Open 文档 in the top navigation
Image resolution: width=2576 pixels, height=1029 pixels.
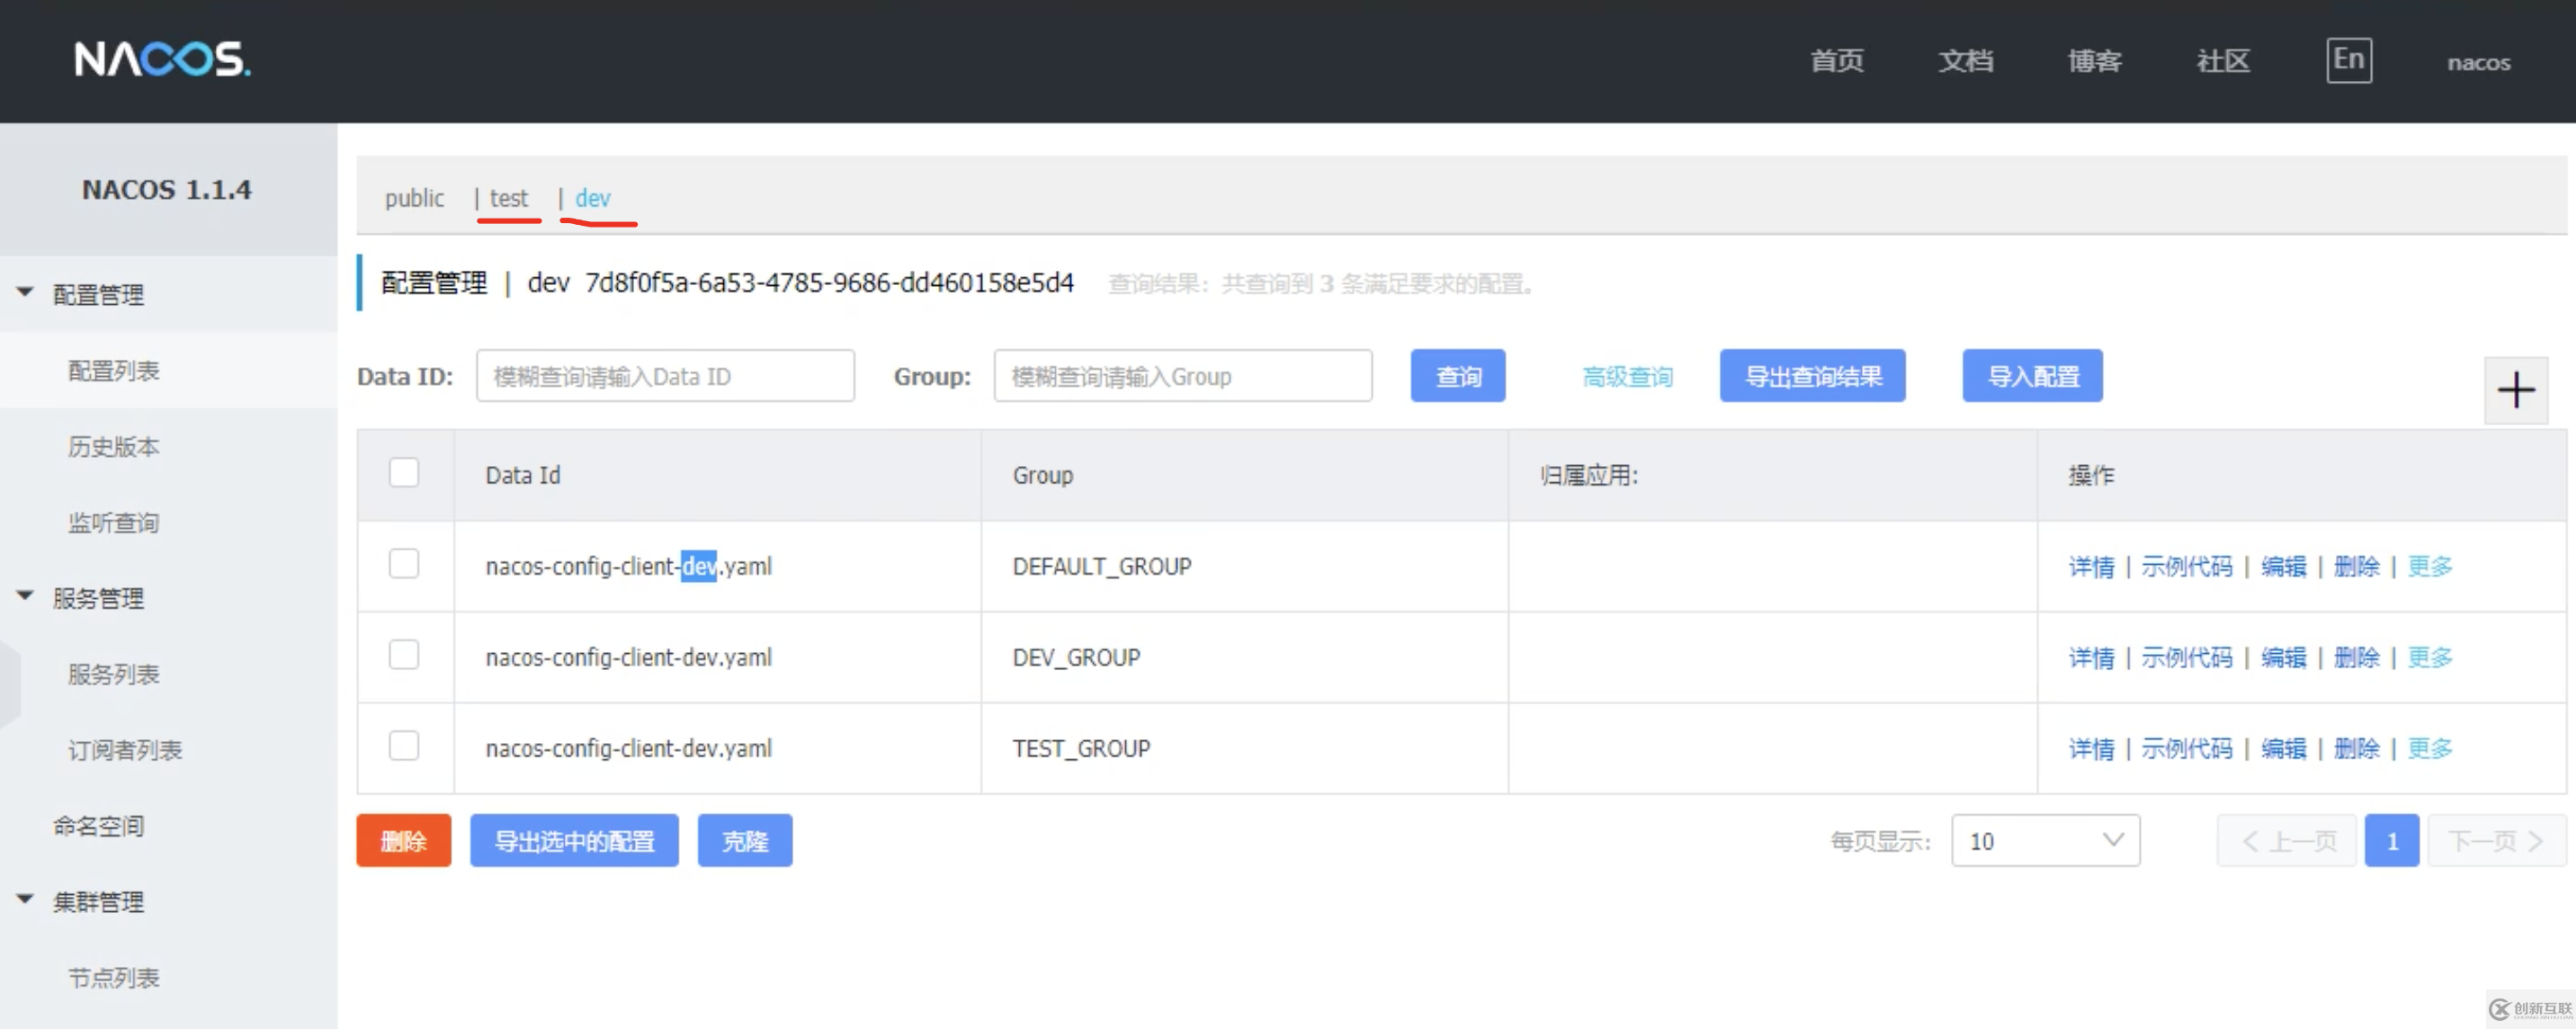pos(1964,61)
